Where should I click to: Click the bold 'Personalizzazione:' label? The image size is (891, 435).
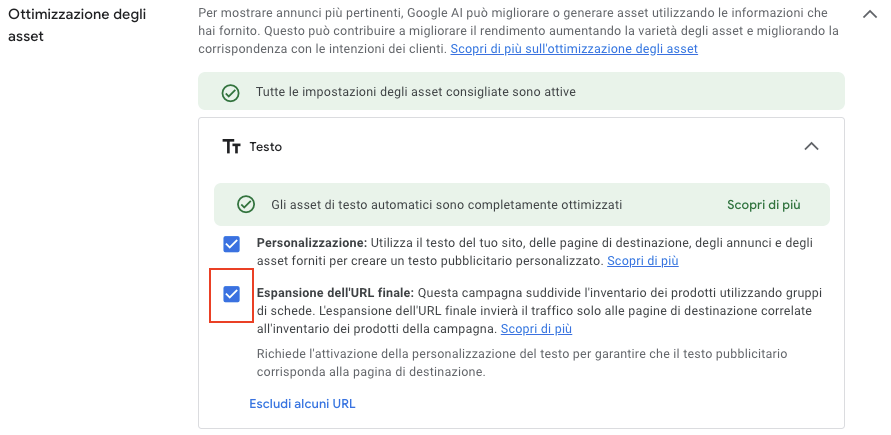313,243
